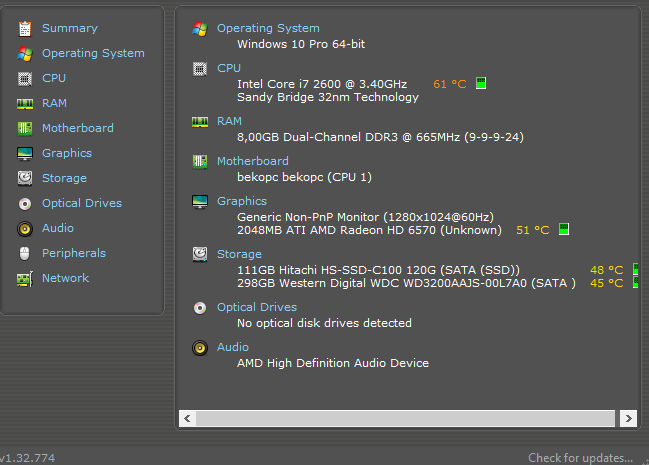The width and height of the screenshot is (649, 465).
Task: Open Network in the left sidebar
Action: [x=65, y=278]
